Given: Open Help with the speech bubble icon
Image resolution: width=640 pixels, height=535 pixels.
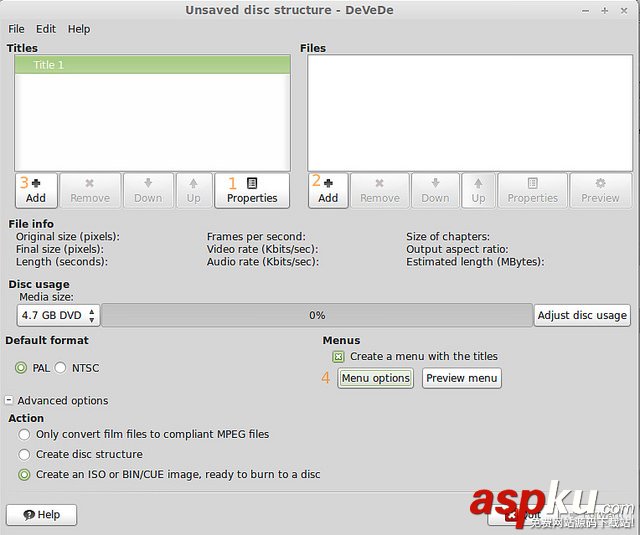Looking at the screenshot, I should [42, 515].
